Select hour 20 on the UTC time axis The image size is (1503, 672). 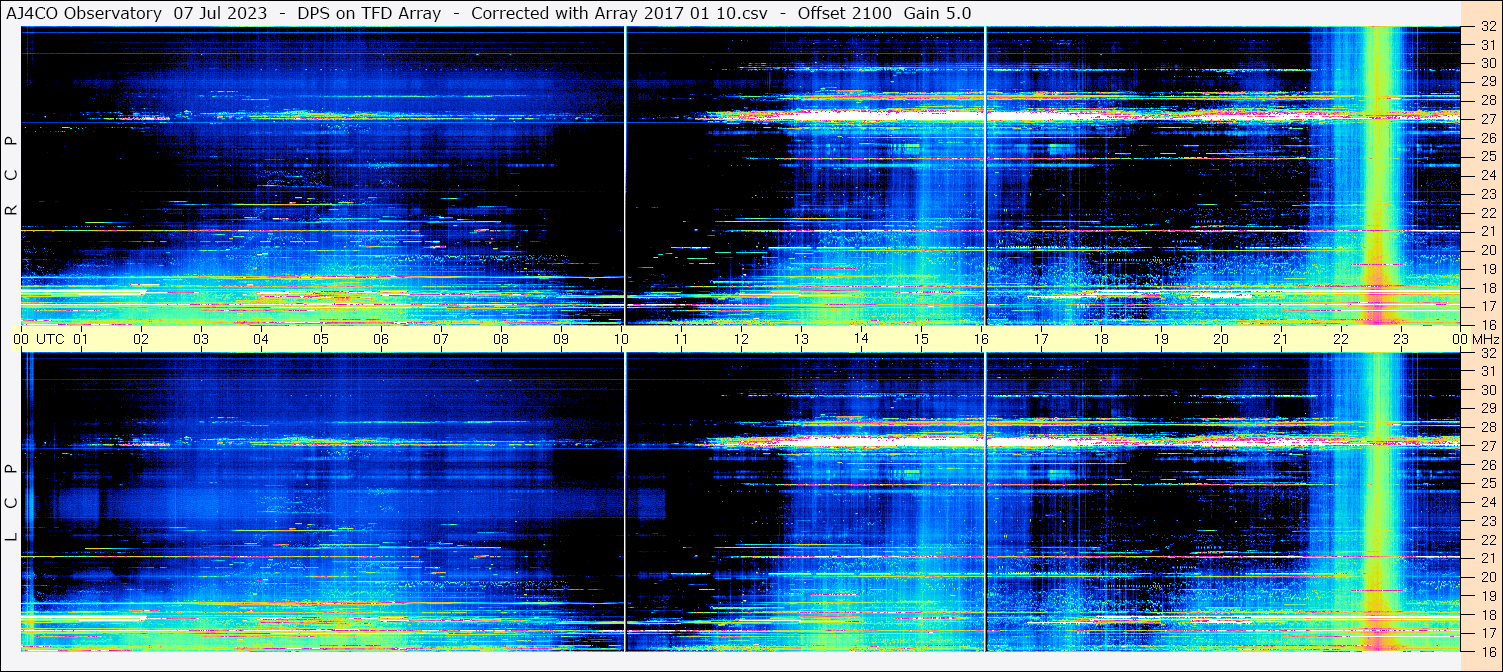click(x=1221, y=339)
